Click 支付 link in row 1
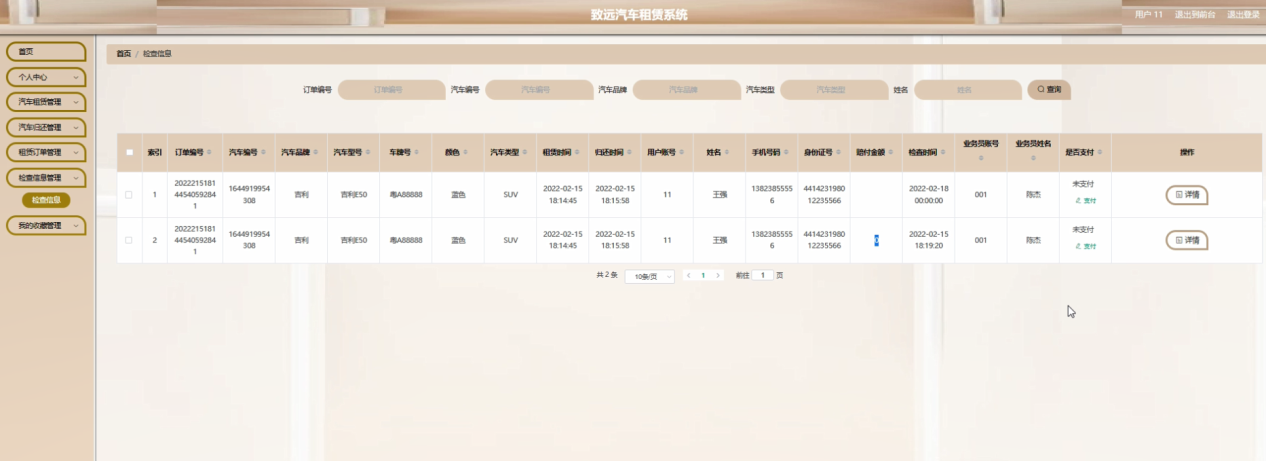The image size is (1266, 461). coord(1085,201)
